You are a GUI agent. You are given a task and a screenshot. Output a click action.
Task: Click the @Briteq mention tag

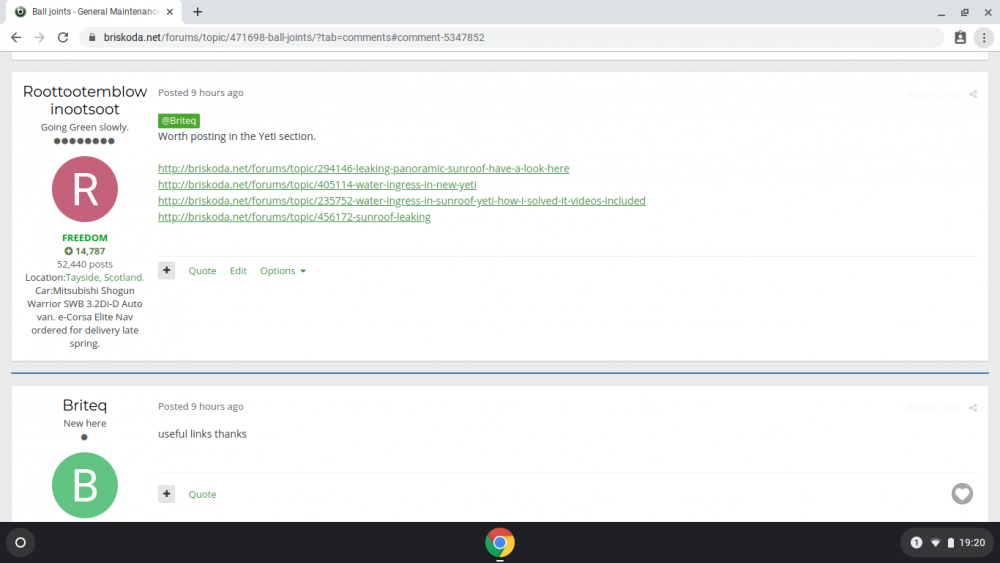pyautogui.click(x=179, y=121)
